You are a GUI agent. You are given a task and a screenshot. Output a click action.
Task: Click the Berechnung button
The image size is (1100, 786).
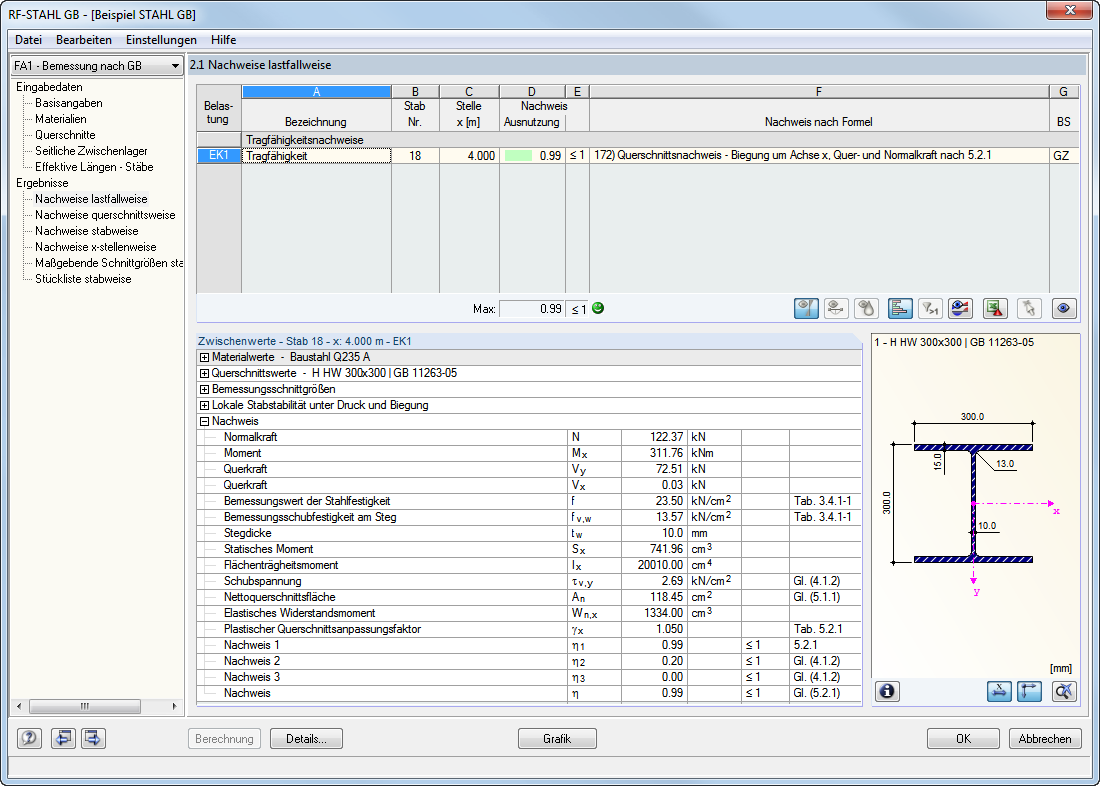(x=224, y=739)
